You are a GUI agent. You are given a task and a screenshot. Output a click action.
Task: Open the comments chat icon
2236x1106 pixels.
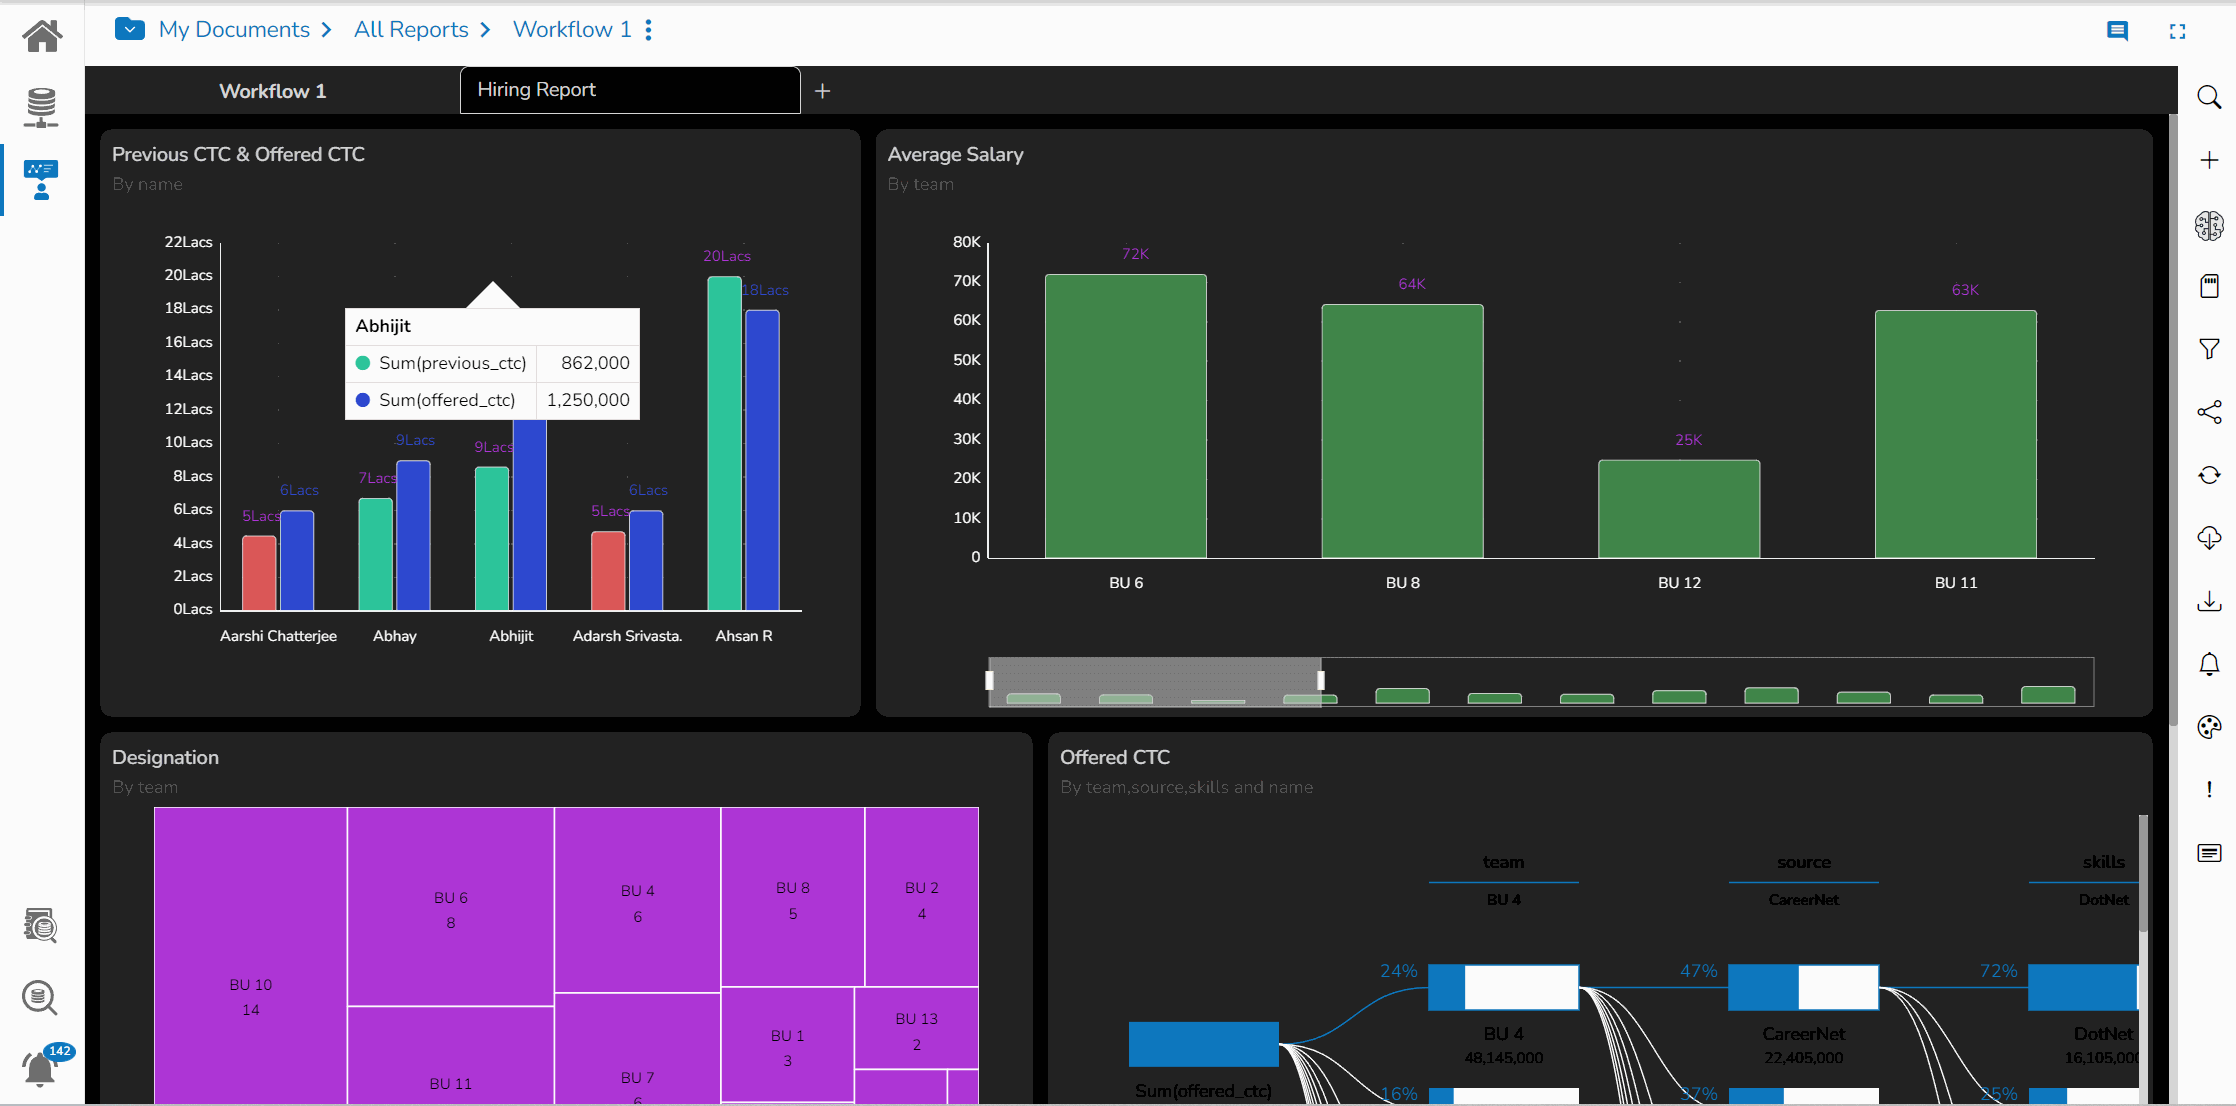2117,31
